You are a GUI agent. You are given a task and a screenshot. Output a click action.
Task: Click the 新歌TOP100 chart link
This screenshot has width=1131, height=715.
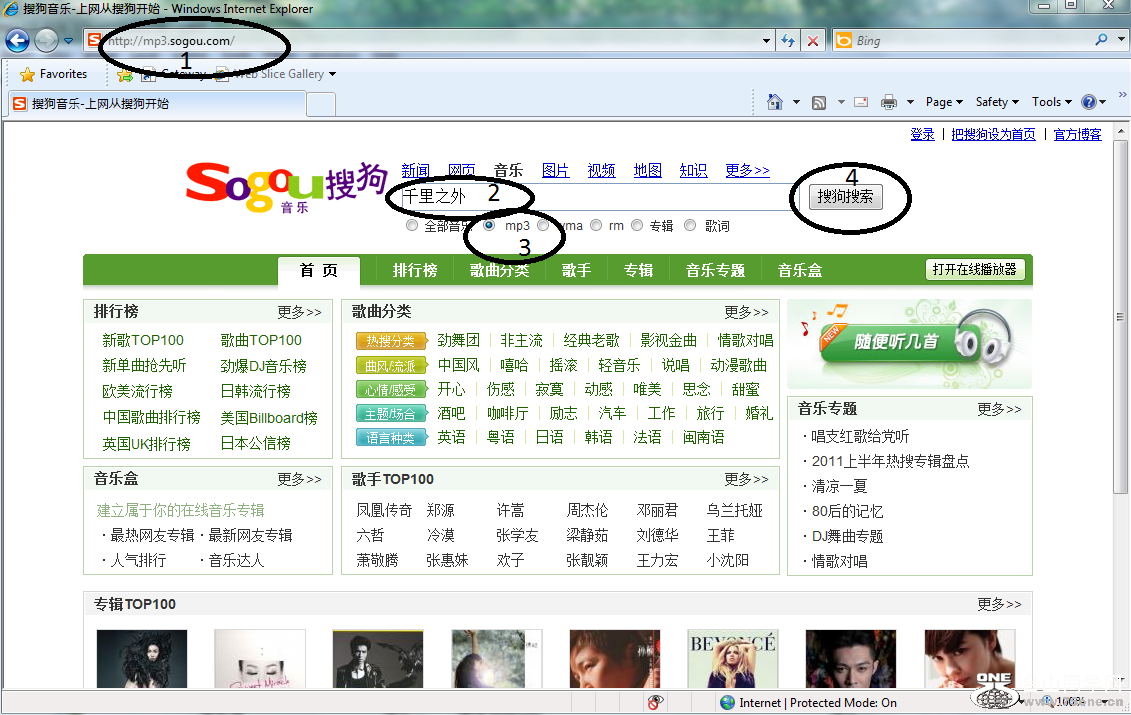coord(143,340)
